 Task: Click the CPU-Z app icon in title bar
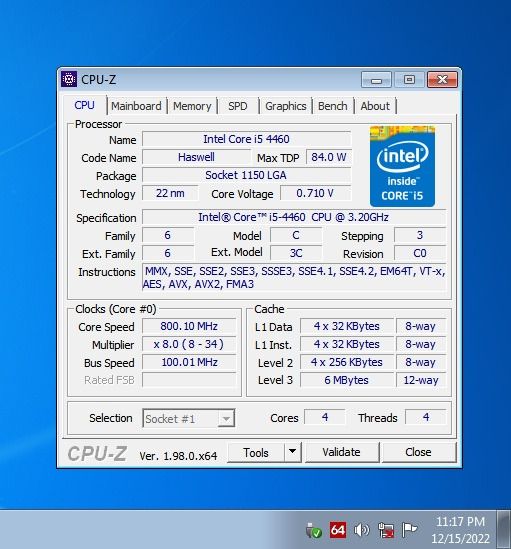(x=69, y=79)
